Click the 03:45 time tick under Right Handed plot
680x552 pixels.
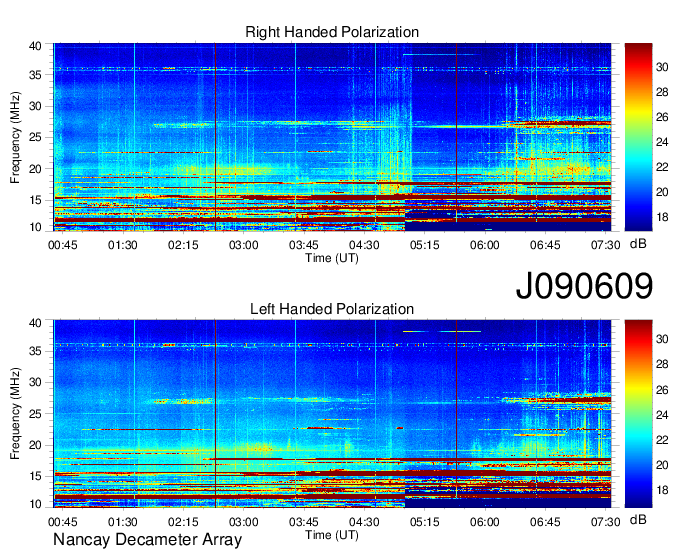tap(304, 245)
